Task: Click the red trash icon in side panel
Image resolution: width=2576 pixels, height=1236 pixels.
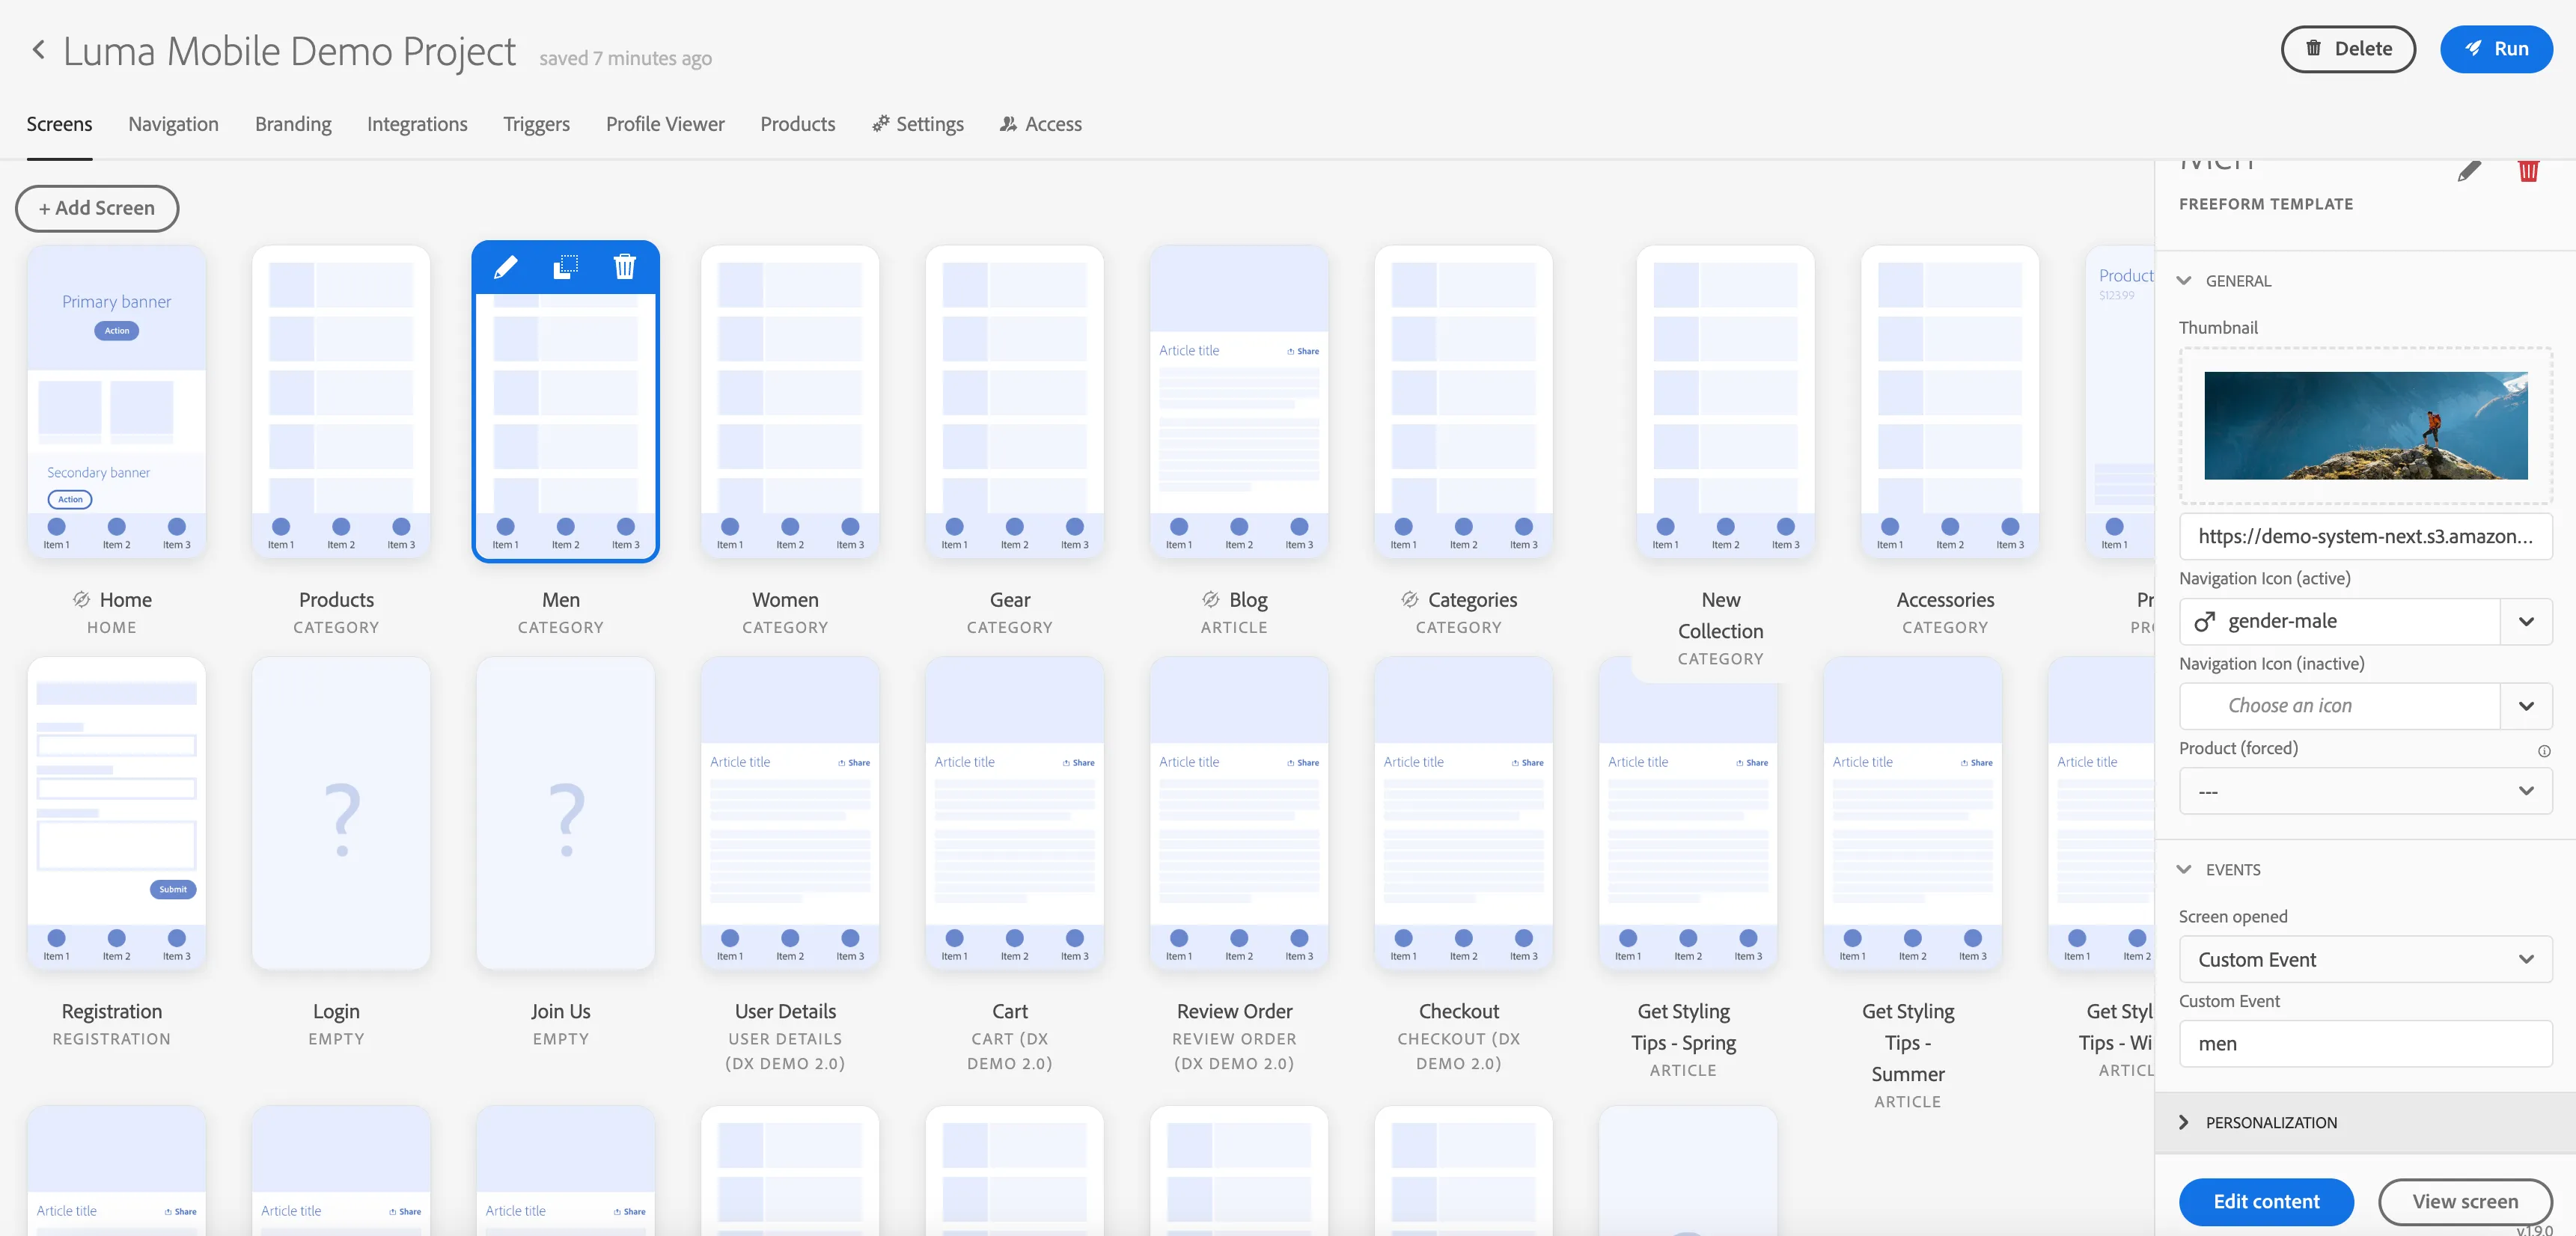Action: pyautogui.click(x=2528, y=171)
